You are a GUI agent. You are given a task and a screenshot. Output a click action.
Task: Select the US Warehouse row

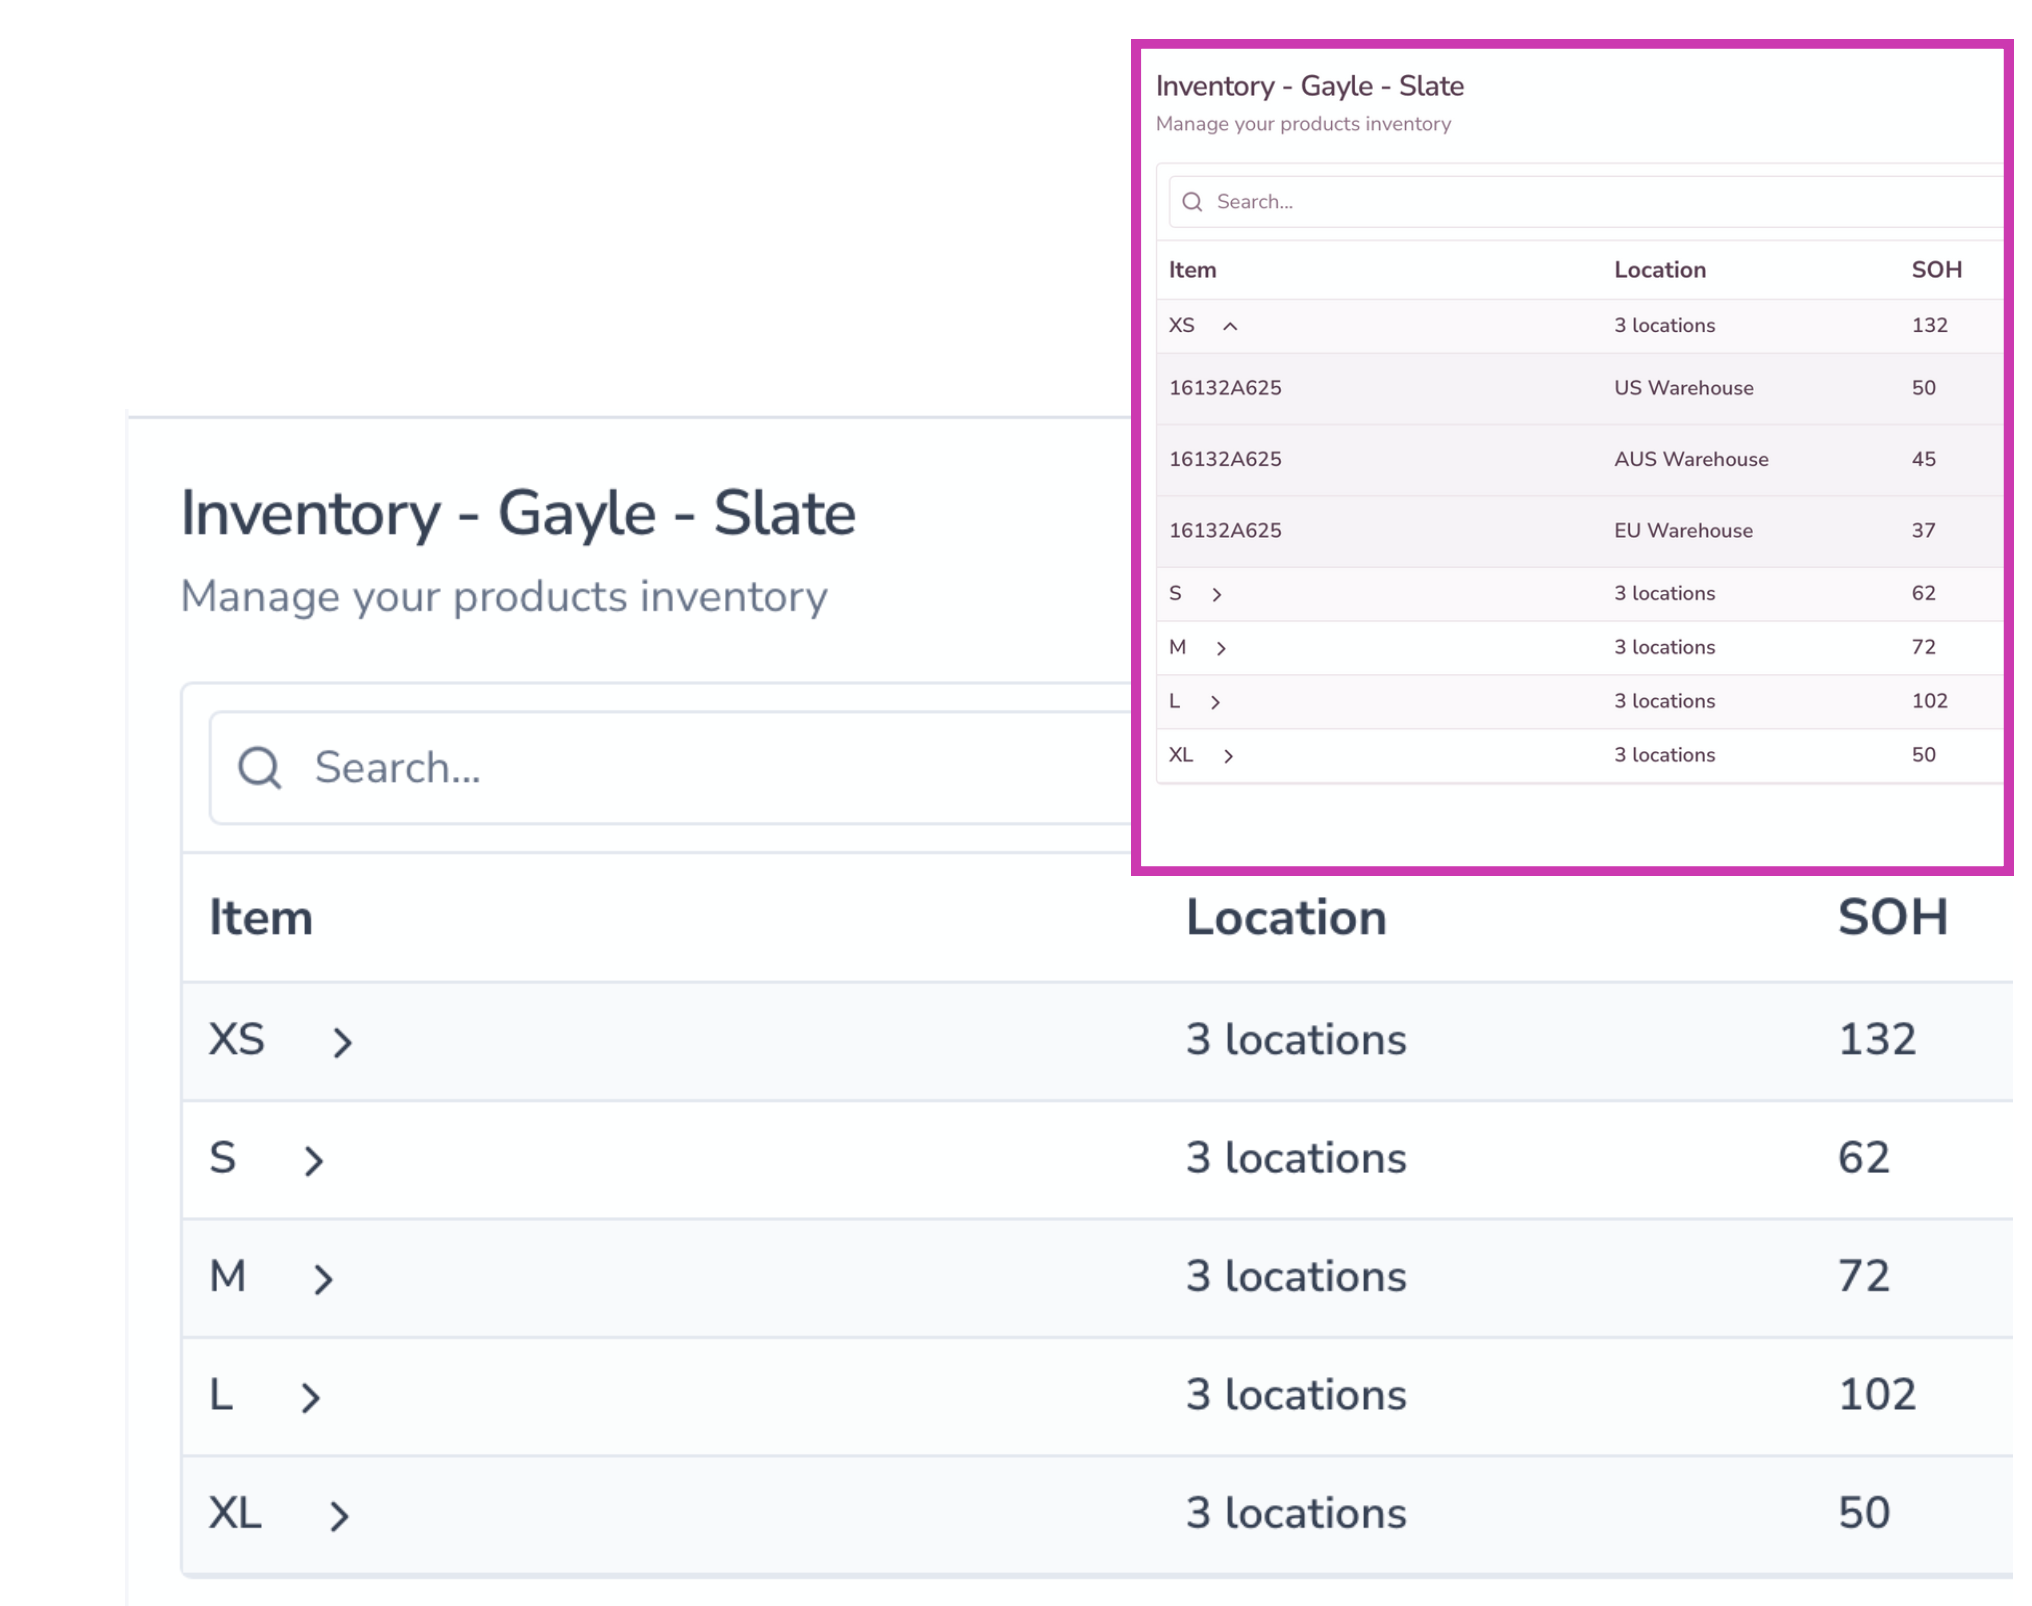pos(1683,388)
